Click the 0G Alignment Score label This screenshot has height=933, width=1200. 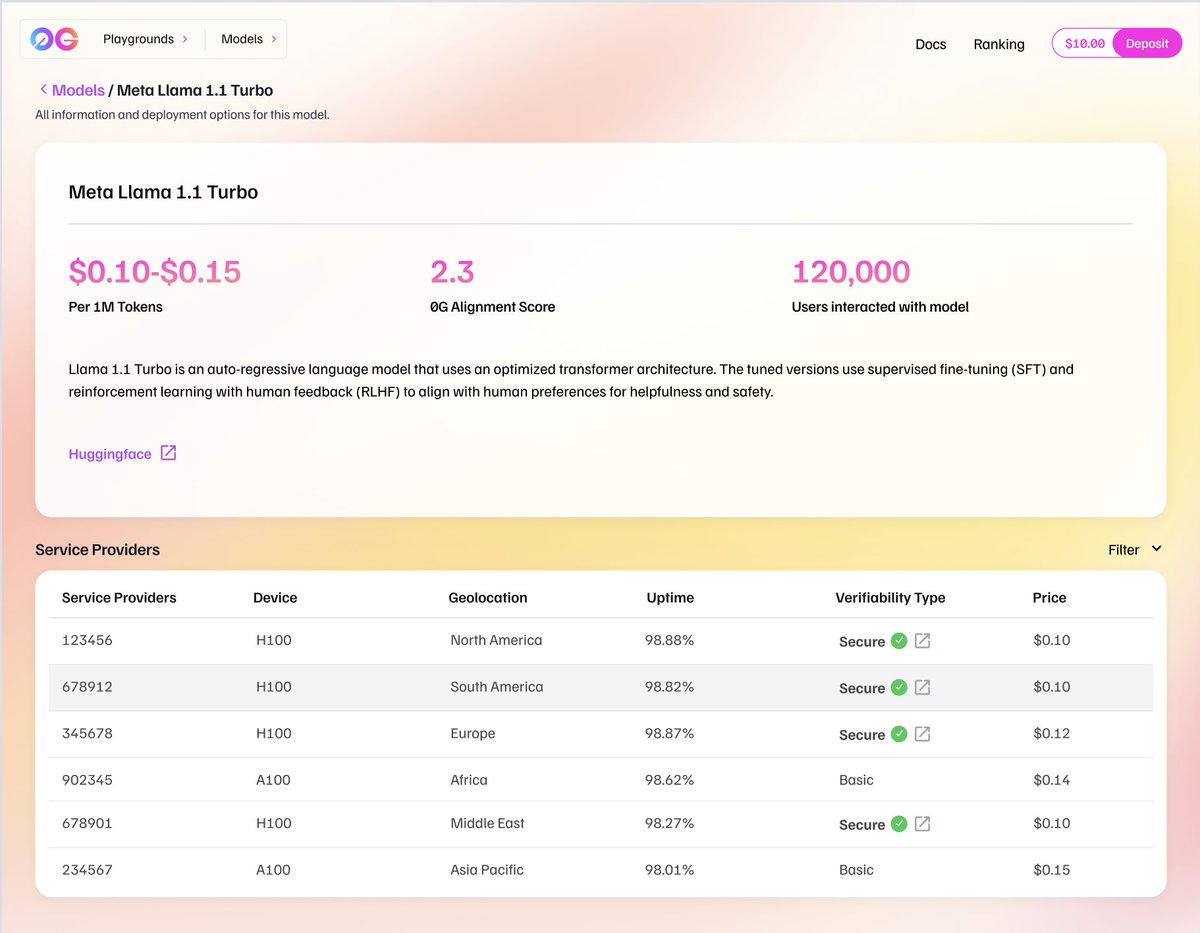click(x=492, y=307)
